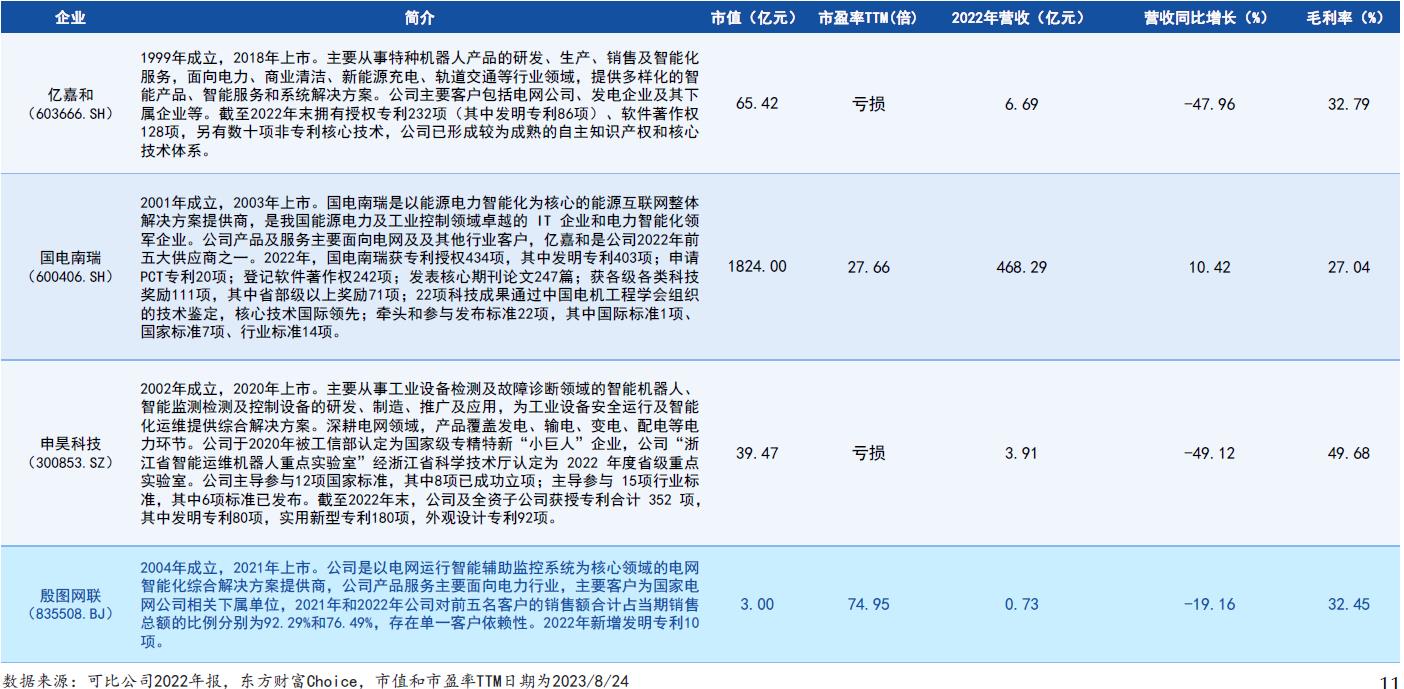
Task: Click the 数据来源 footnote text
Action: point(317,680)
